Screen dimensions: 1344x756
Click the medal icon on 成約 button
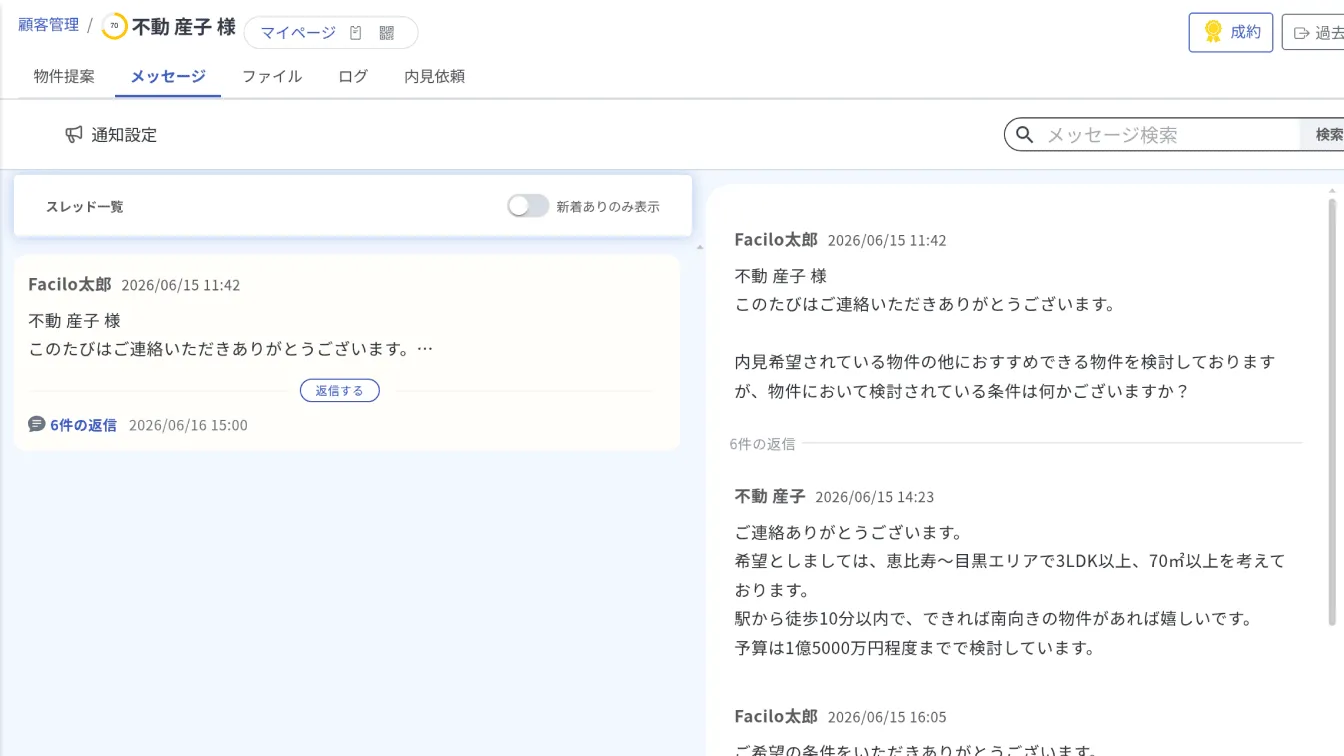click(x=1213, y=32)
